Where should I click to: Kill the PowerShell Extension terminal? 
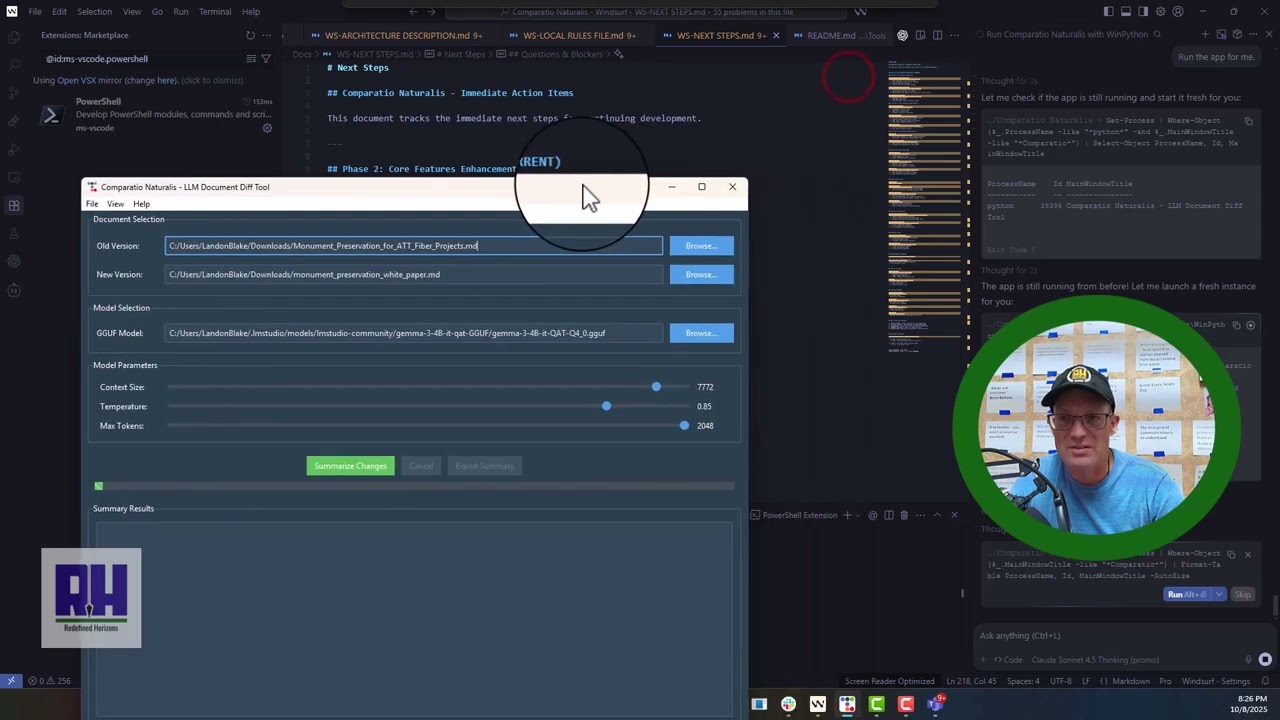904,515
